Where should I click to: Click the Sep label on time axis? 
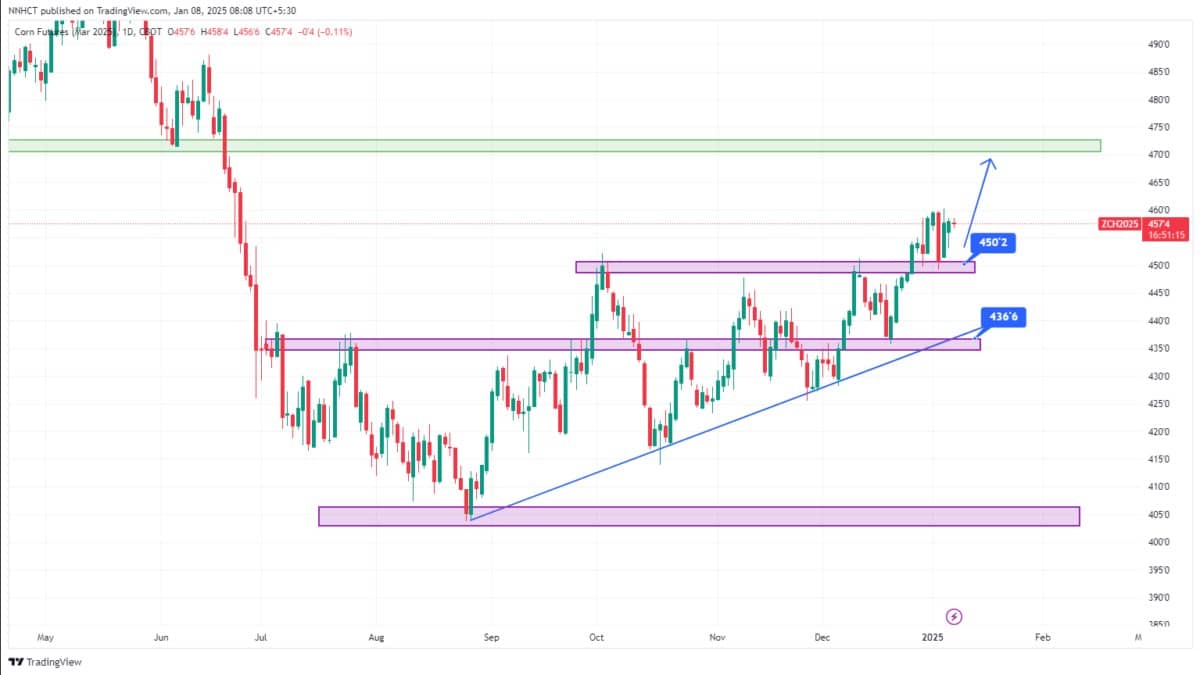point(491,636)
